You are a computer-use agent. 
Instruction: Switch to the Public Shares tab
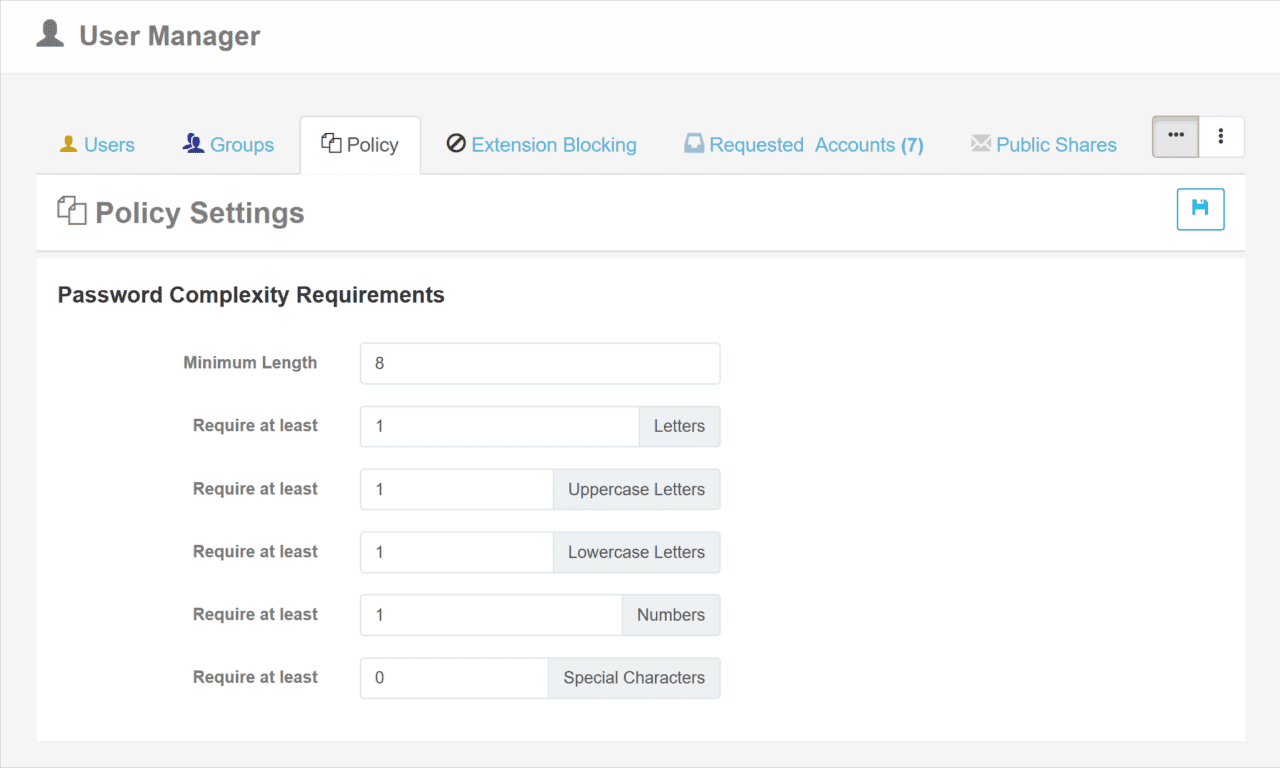coord(1055,144)
